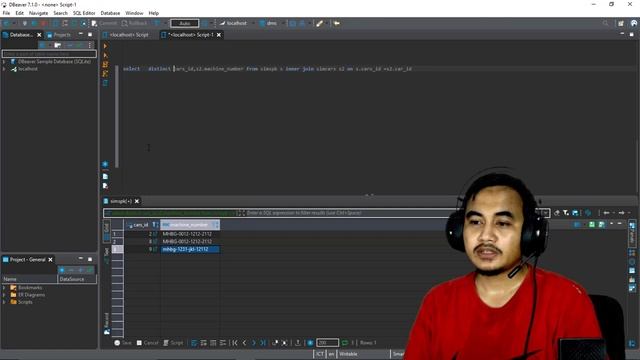Screen dimensions: 640x360
Task: Go to the previous result row
Action: 244,343
